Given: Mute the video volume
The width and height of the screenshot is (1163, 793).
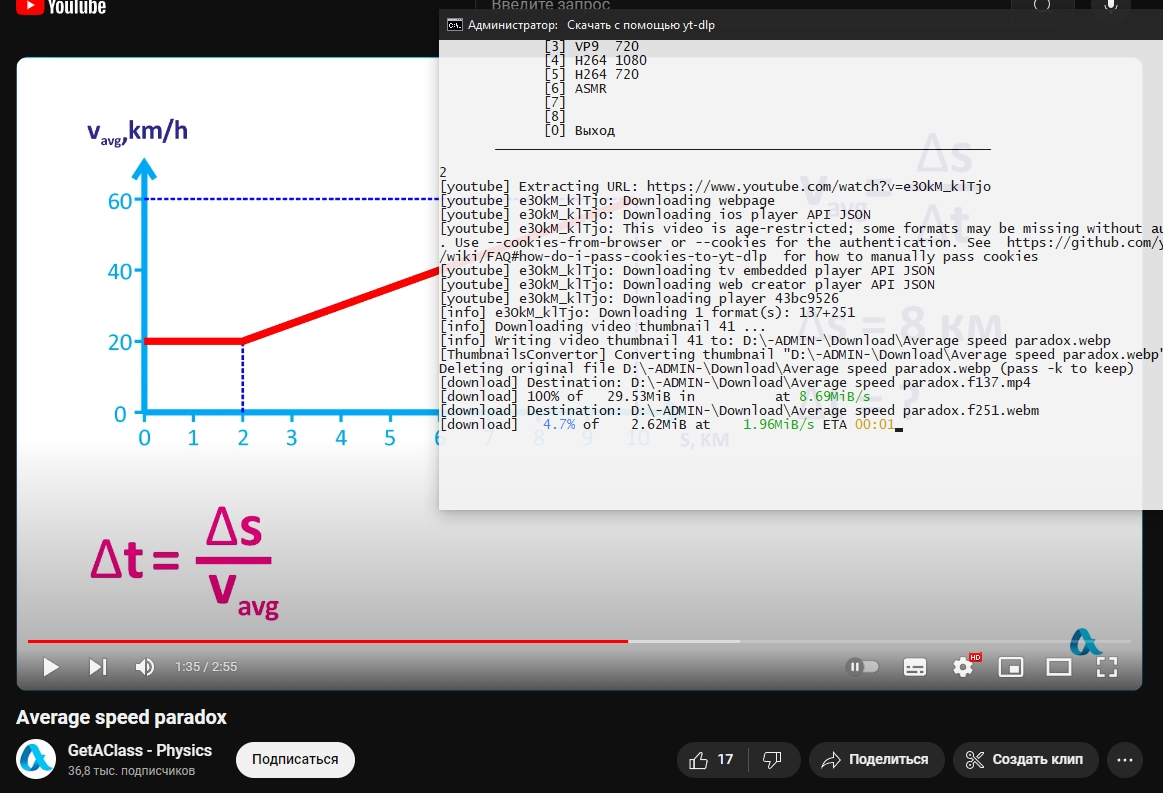Looking at the screenshot, I should click(145, 667).
